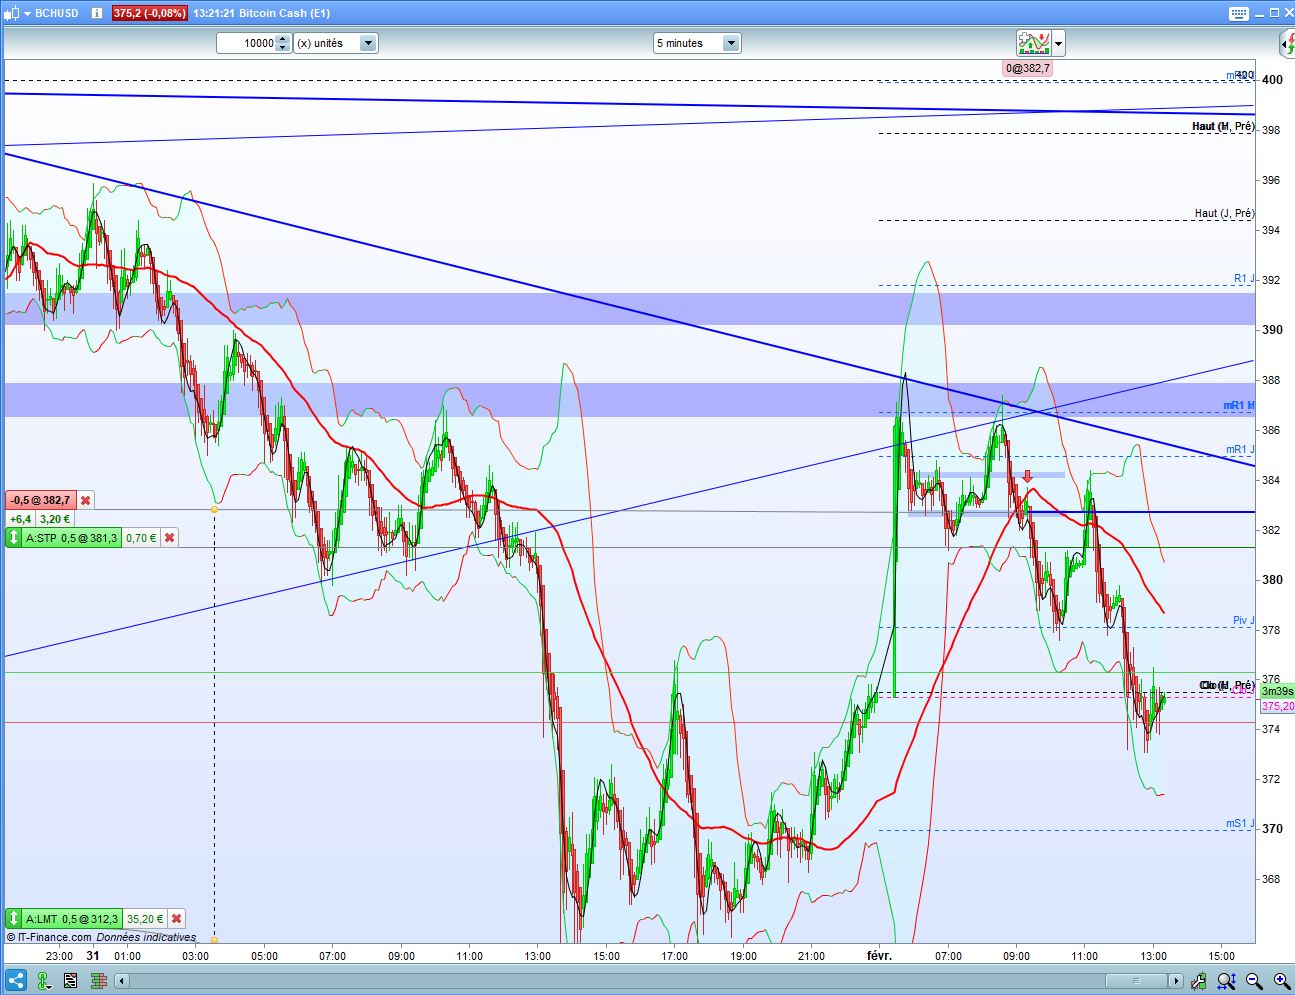This screenshot has height=995, width=1295.
Task: Click the 3m39s candle countdown label
Action: click(x=1277, y=692)
